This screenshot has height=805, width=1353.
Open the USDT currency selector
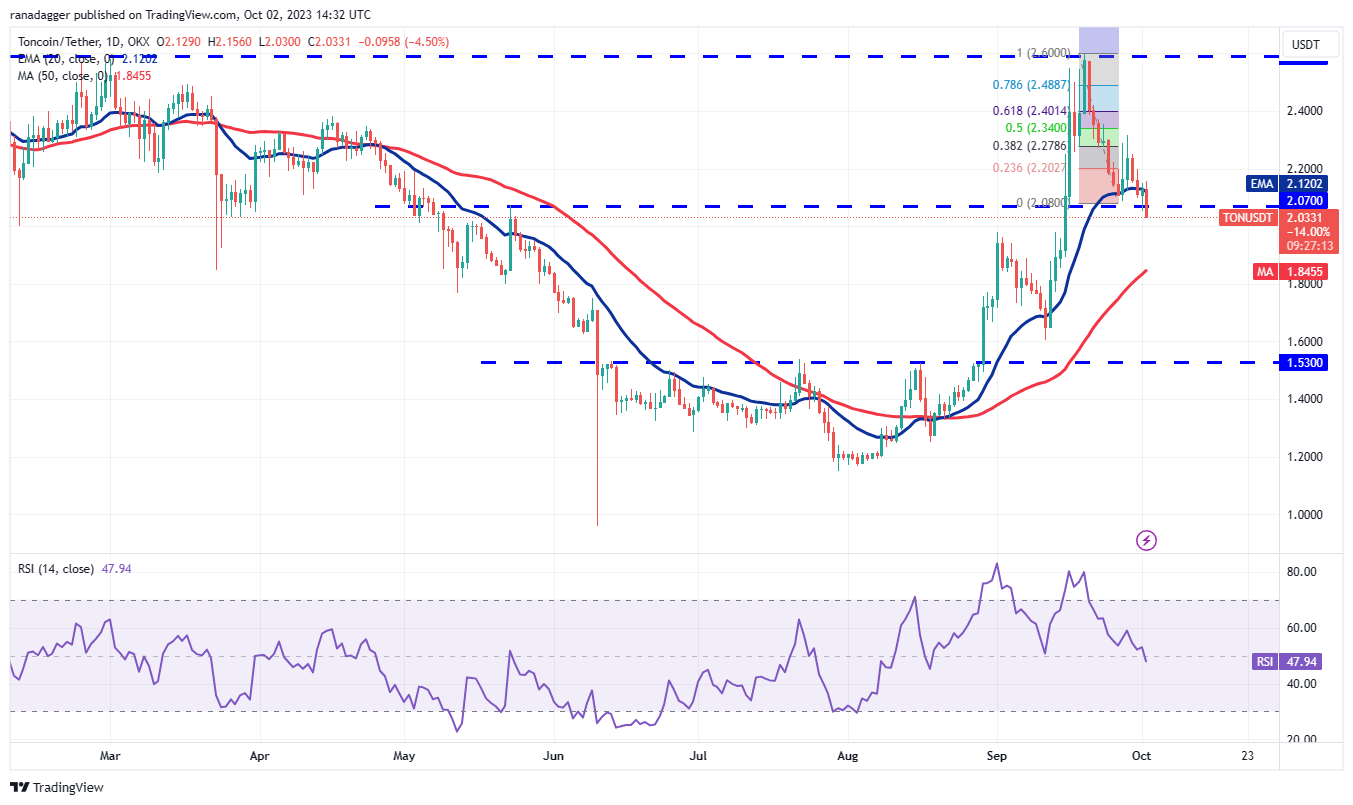click(x=1309, y=44)
